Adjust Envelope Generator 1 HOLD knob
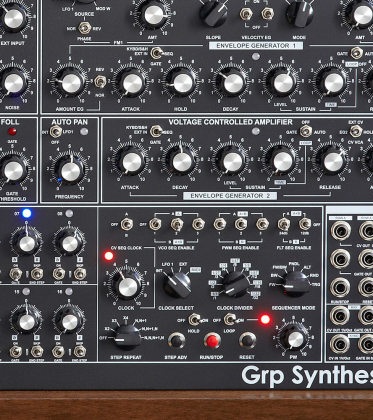This screenshot has width=373, height=420. click(x=183, y=83)
